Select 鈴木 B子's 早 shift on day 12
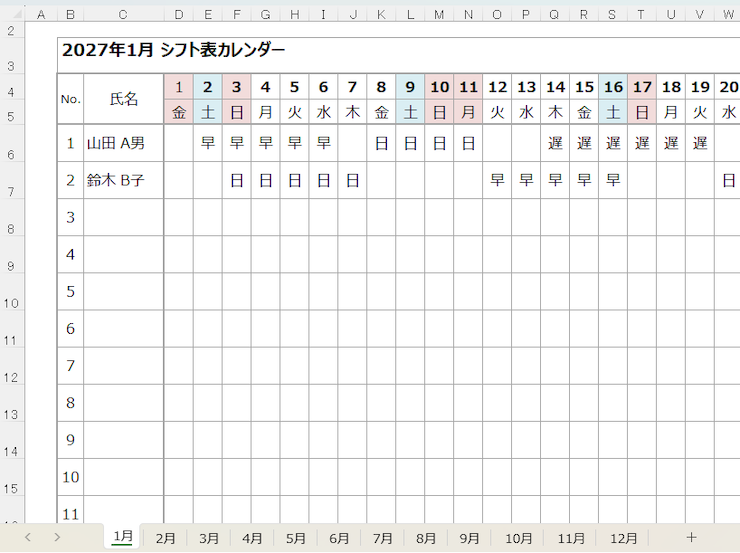 pyautogui.click(x=497, y=180)
